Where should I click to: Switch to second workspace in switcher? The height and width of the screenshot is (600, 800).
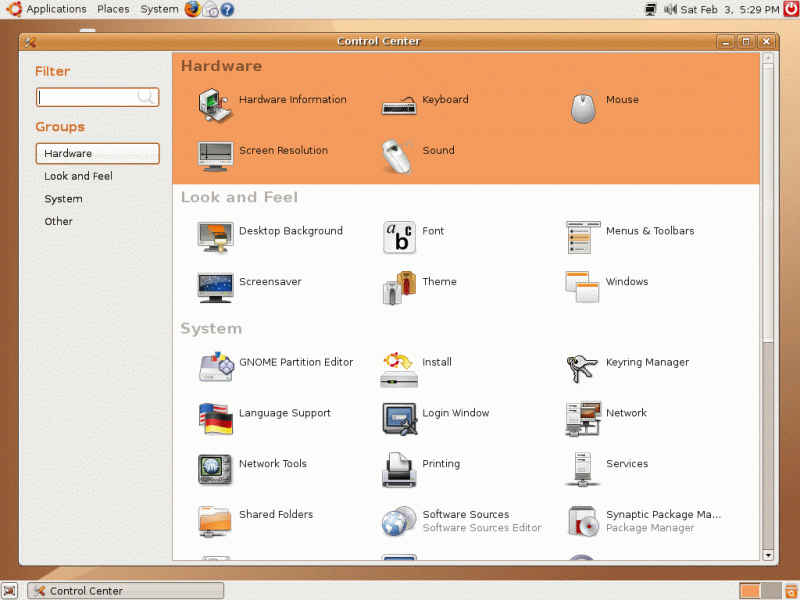771,591
